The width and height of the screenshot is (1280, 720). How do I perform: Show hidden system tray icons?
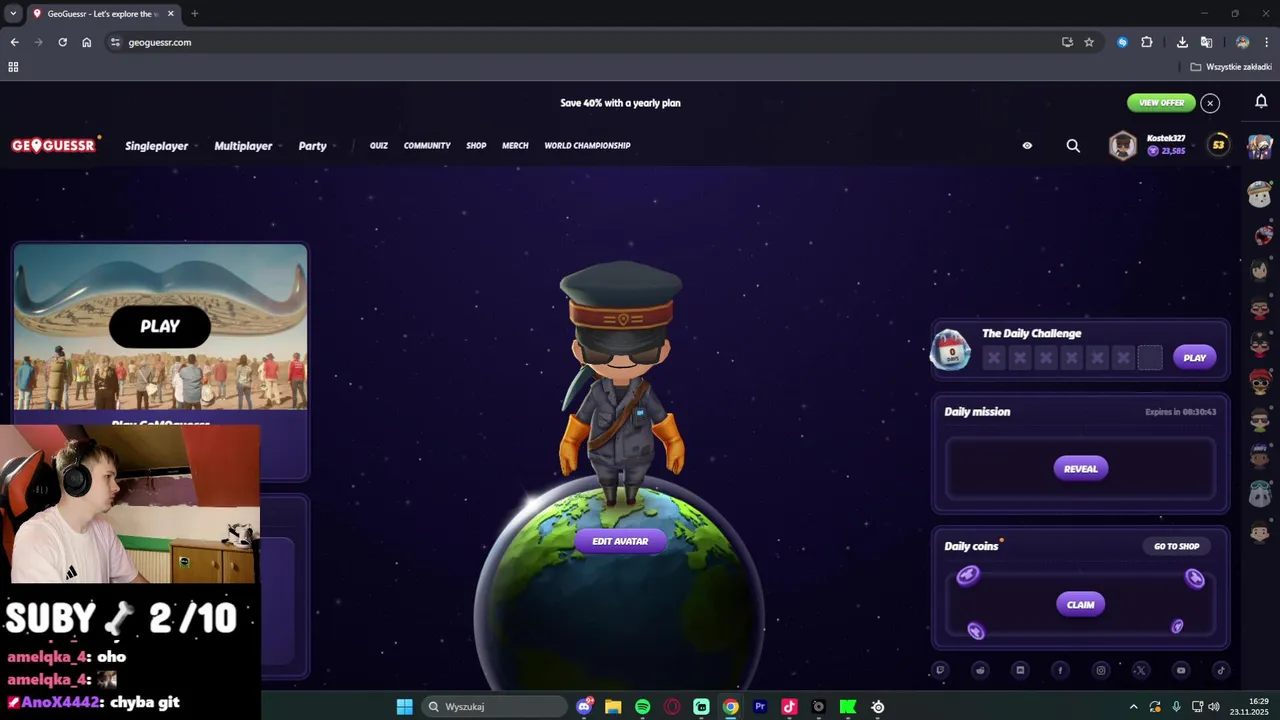click(x=1133, y=707)
